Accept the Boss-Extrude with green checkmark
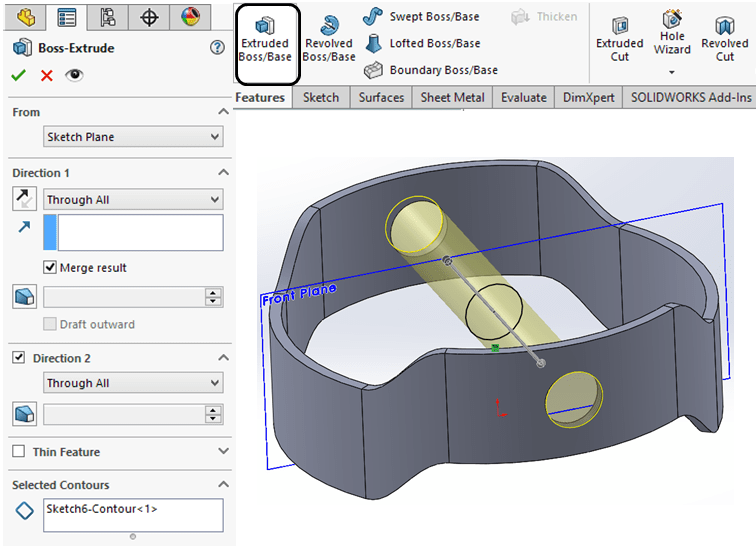 [x=19, y=75]
